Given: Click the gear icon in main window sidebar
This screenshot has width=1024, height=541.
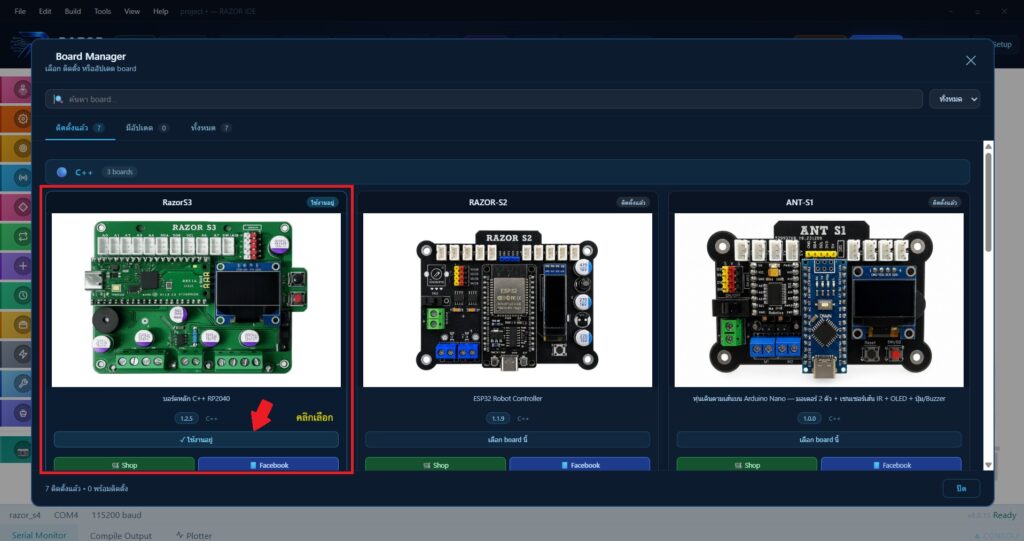Looking at the screenshot, I should [x=23, y=119].
